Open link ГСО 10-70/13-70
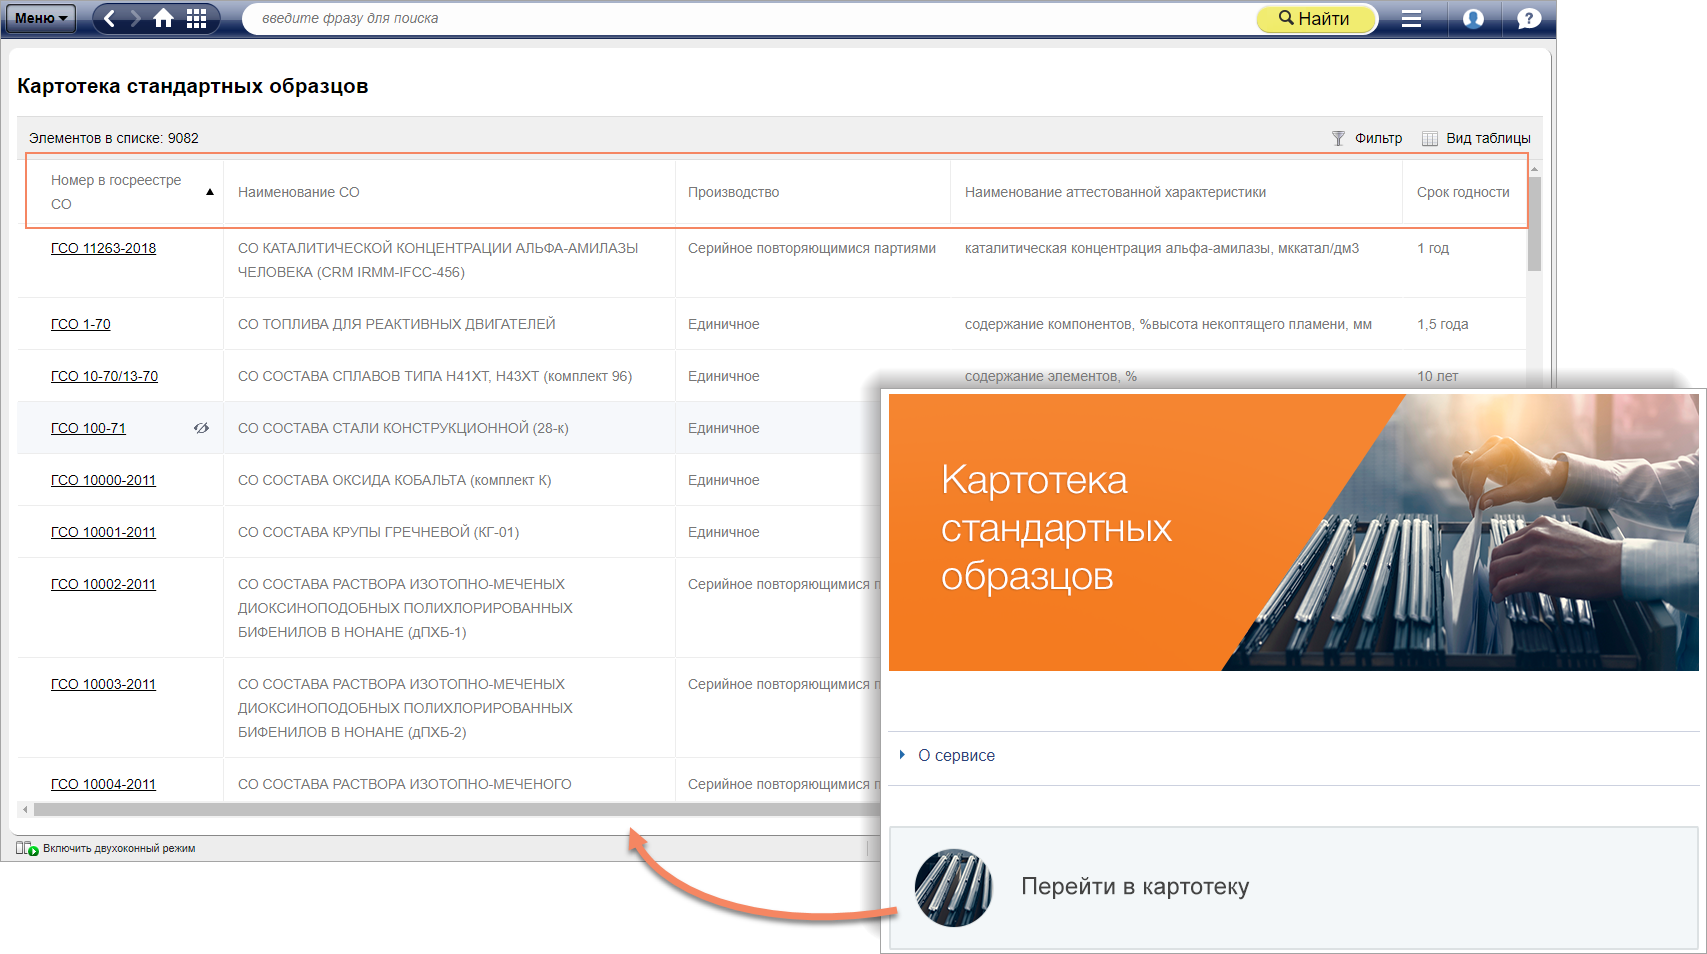Viewport: 1707px width, 954px height. click(x=104, y=376)
